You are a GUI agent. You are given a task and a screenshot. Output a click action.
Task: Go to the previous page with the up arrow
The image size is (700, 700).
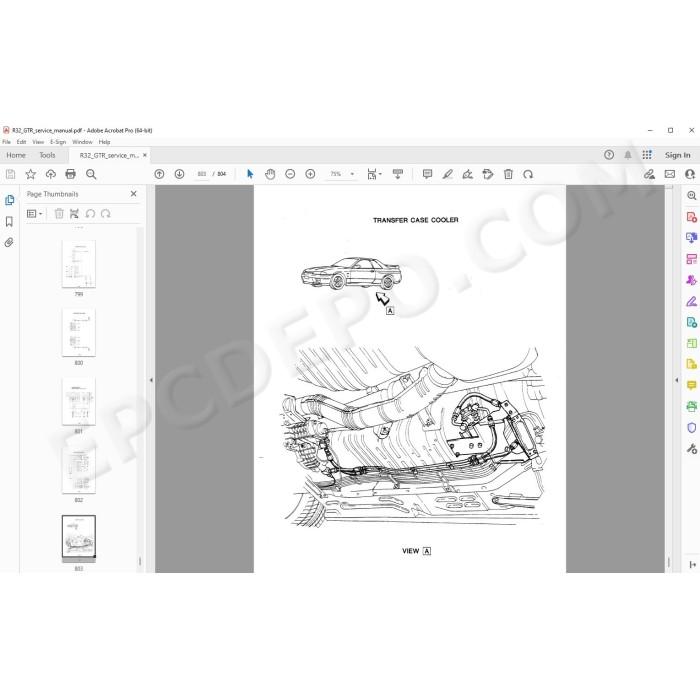tap(159, 174)
